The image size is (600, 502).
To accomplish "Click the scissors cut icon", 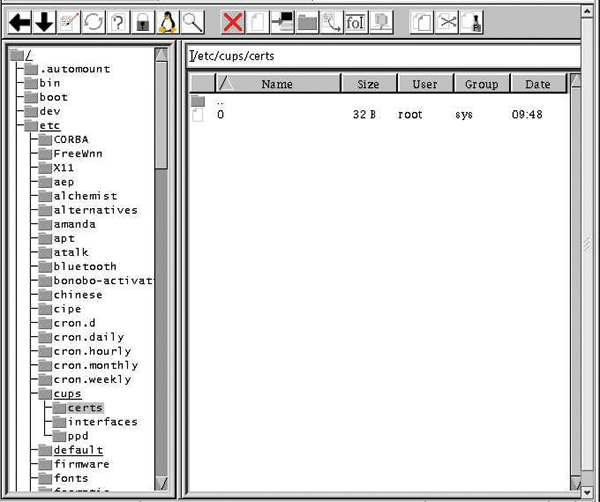I will 447,20.
